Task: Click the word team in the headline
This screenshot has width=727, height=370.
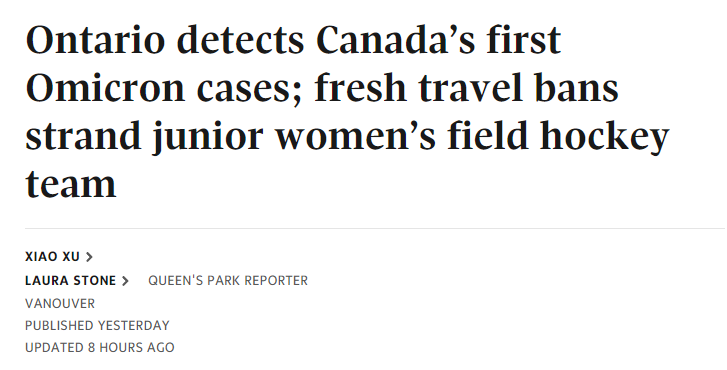Action: 70,184
